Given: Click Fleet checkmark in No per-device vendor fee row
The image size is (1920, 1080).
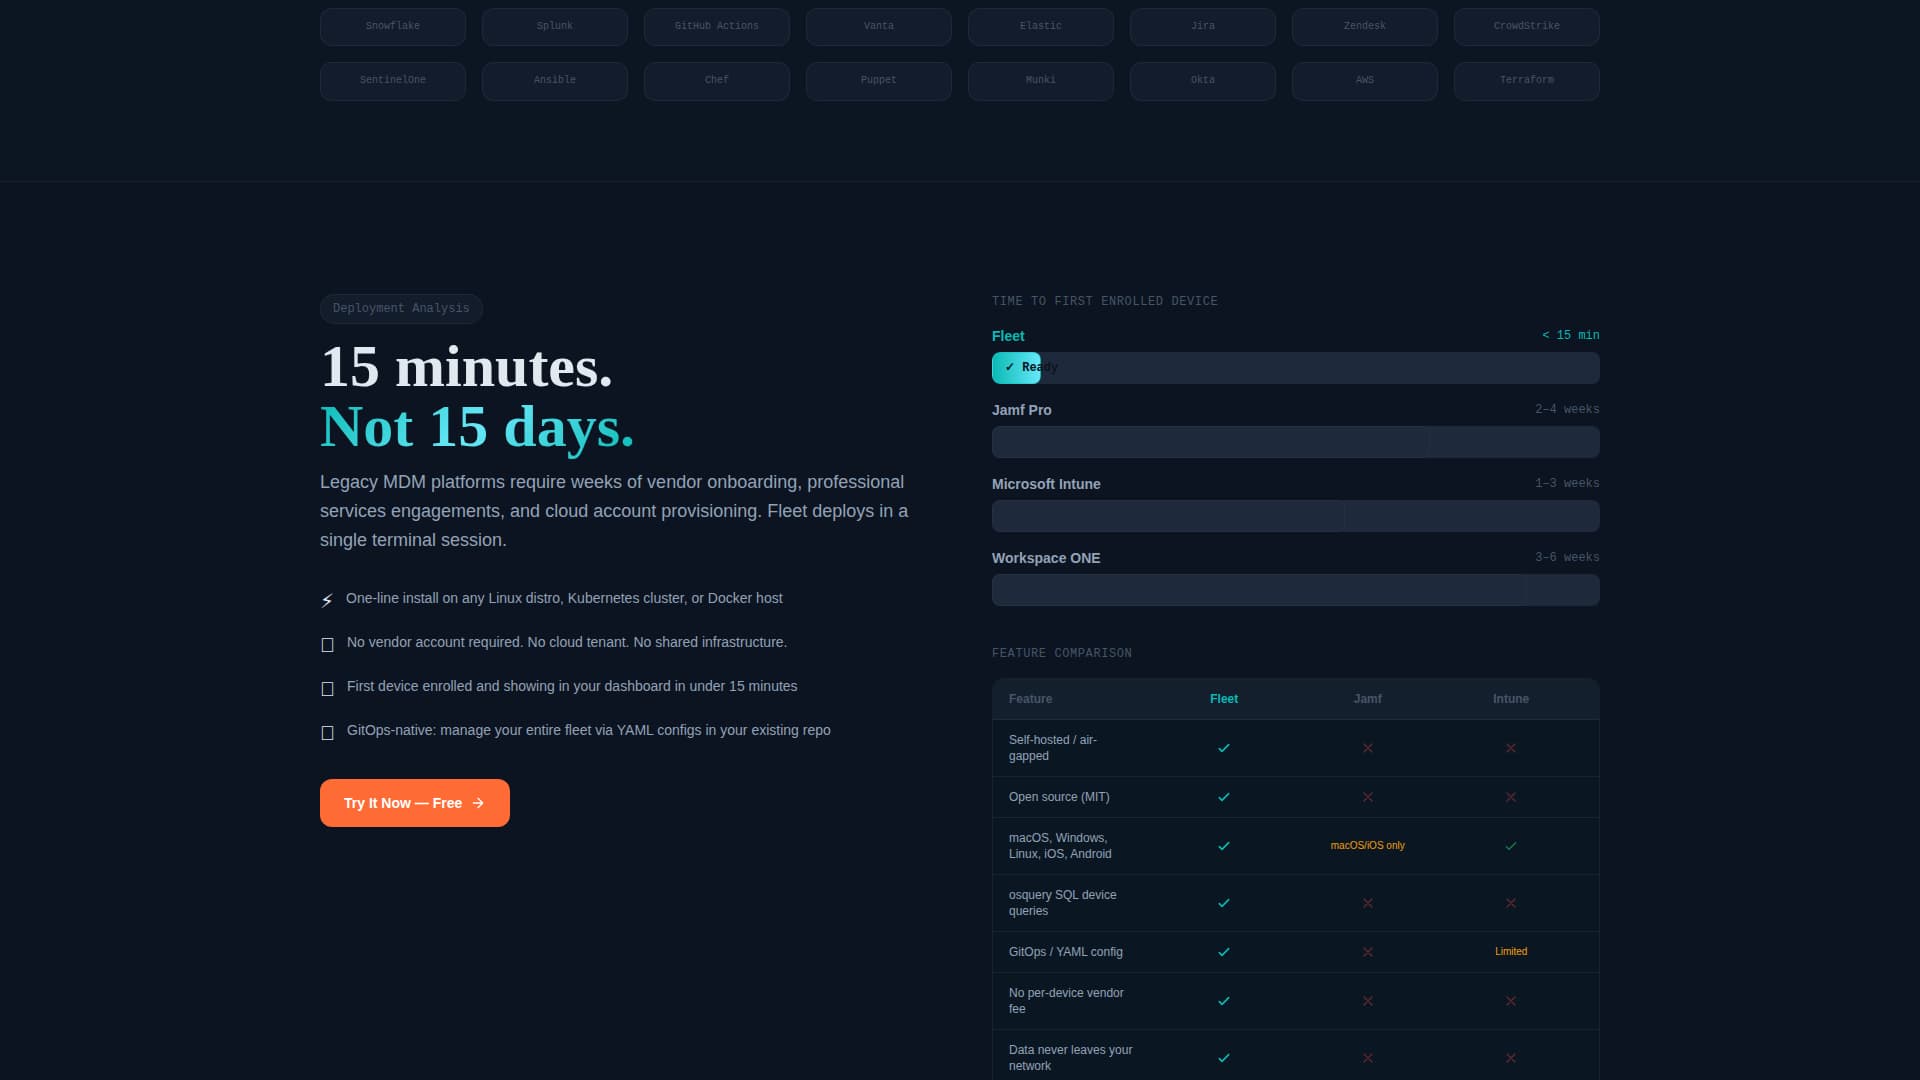Looking at the screenshot, I should tap(1224, 1001).
